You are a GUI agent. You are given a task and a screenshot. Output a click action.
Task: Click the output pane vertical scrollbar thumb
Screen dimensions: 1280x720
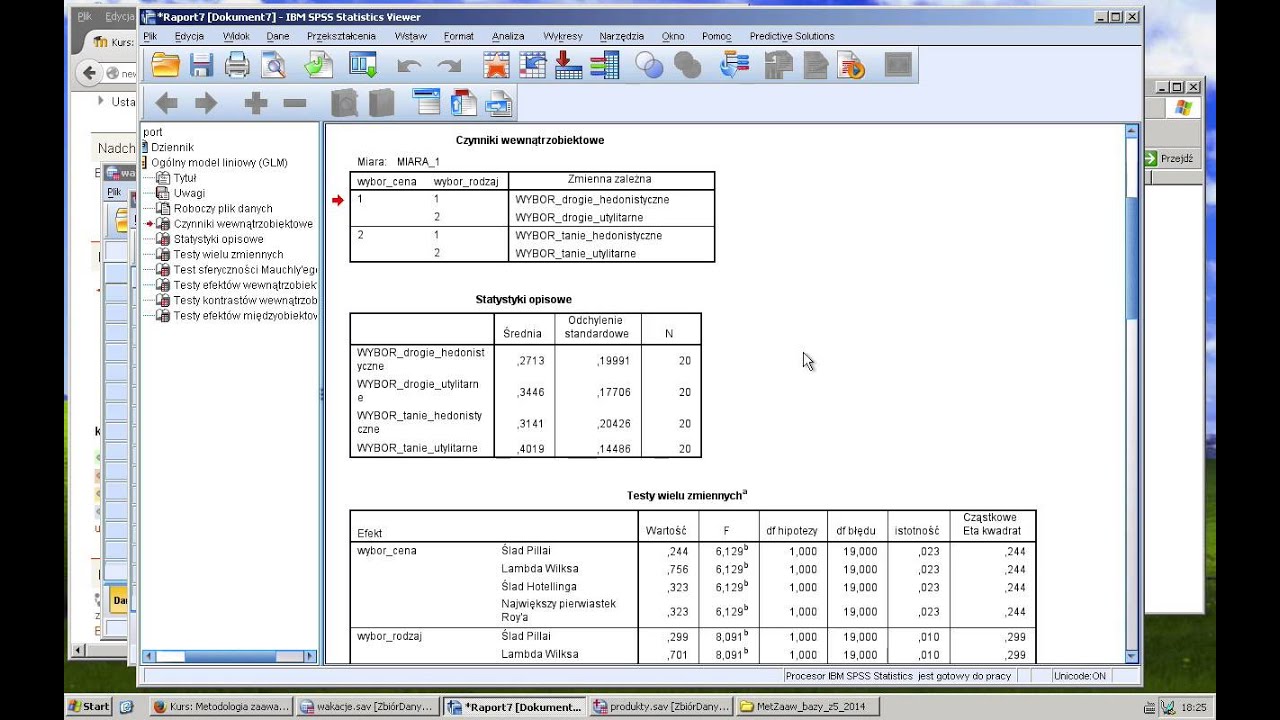(1132, 257)
